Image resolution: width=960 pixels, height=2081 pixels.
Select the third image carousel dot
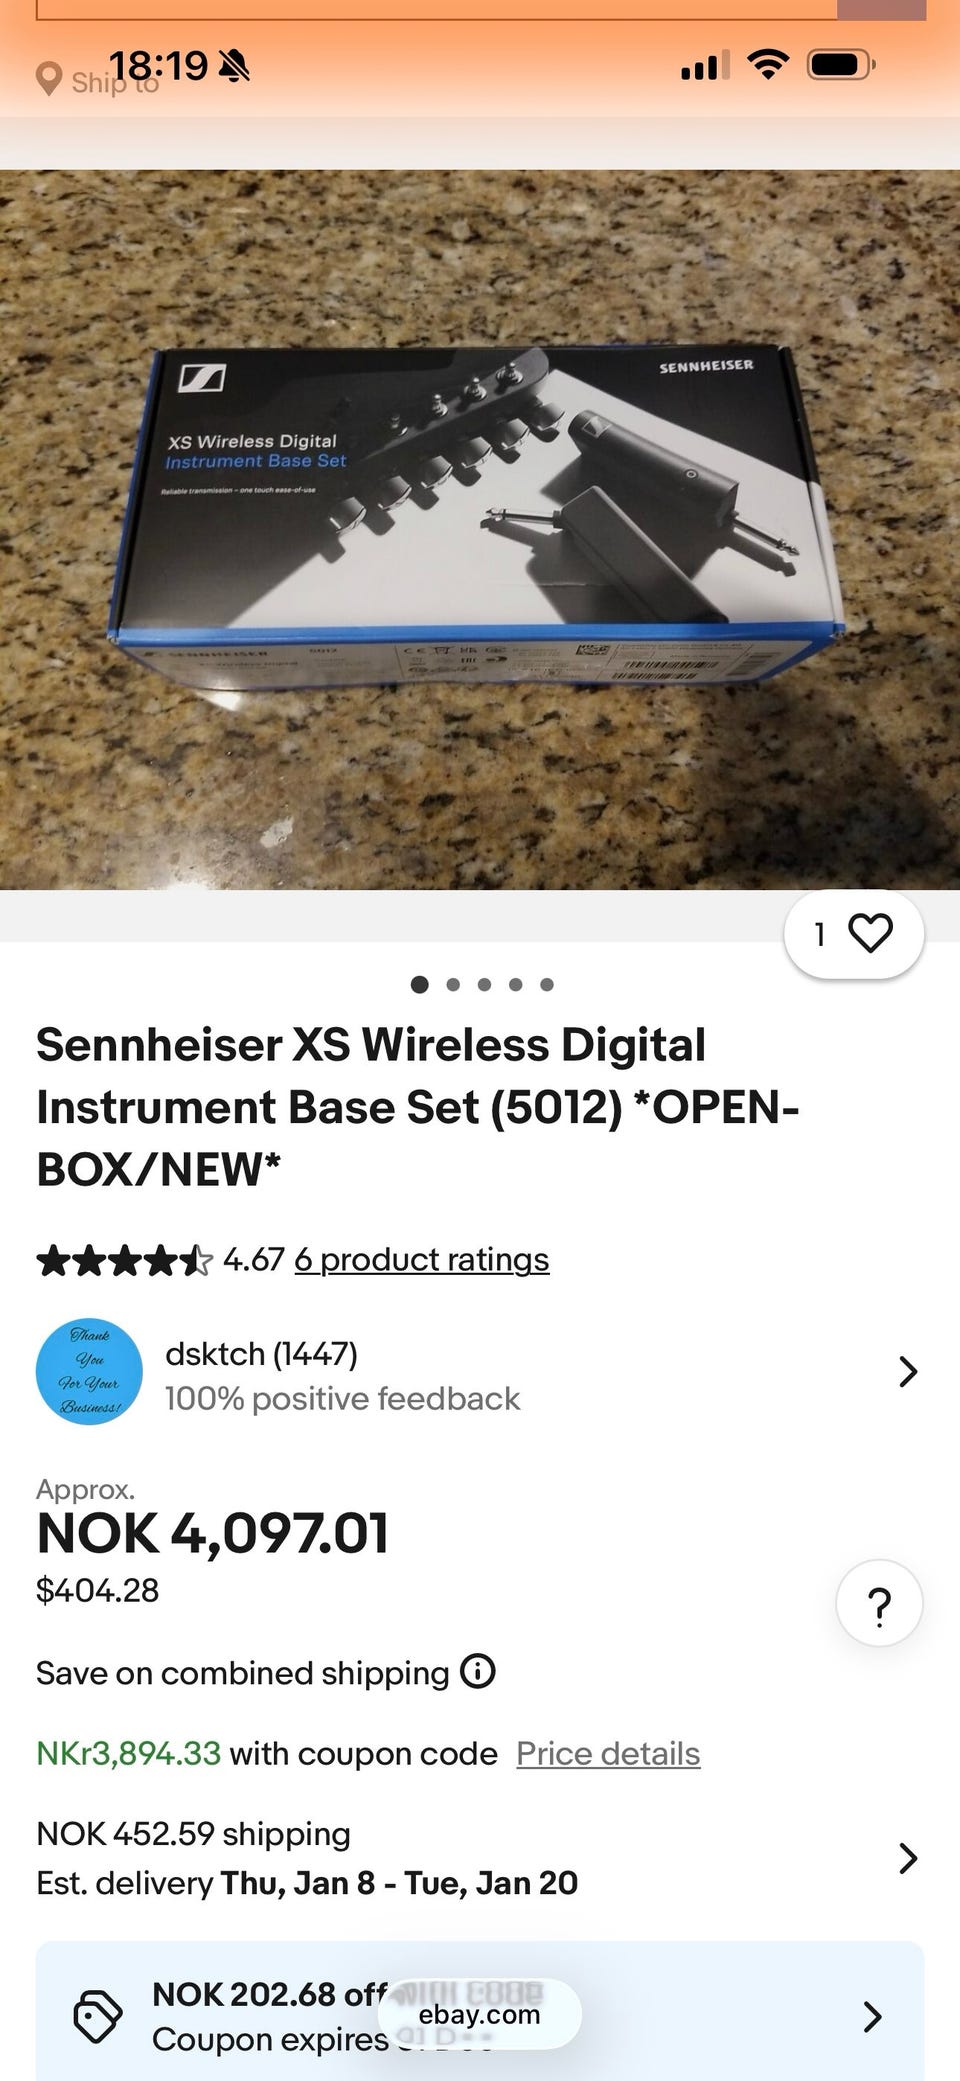(x=484, y=984)
